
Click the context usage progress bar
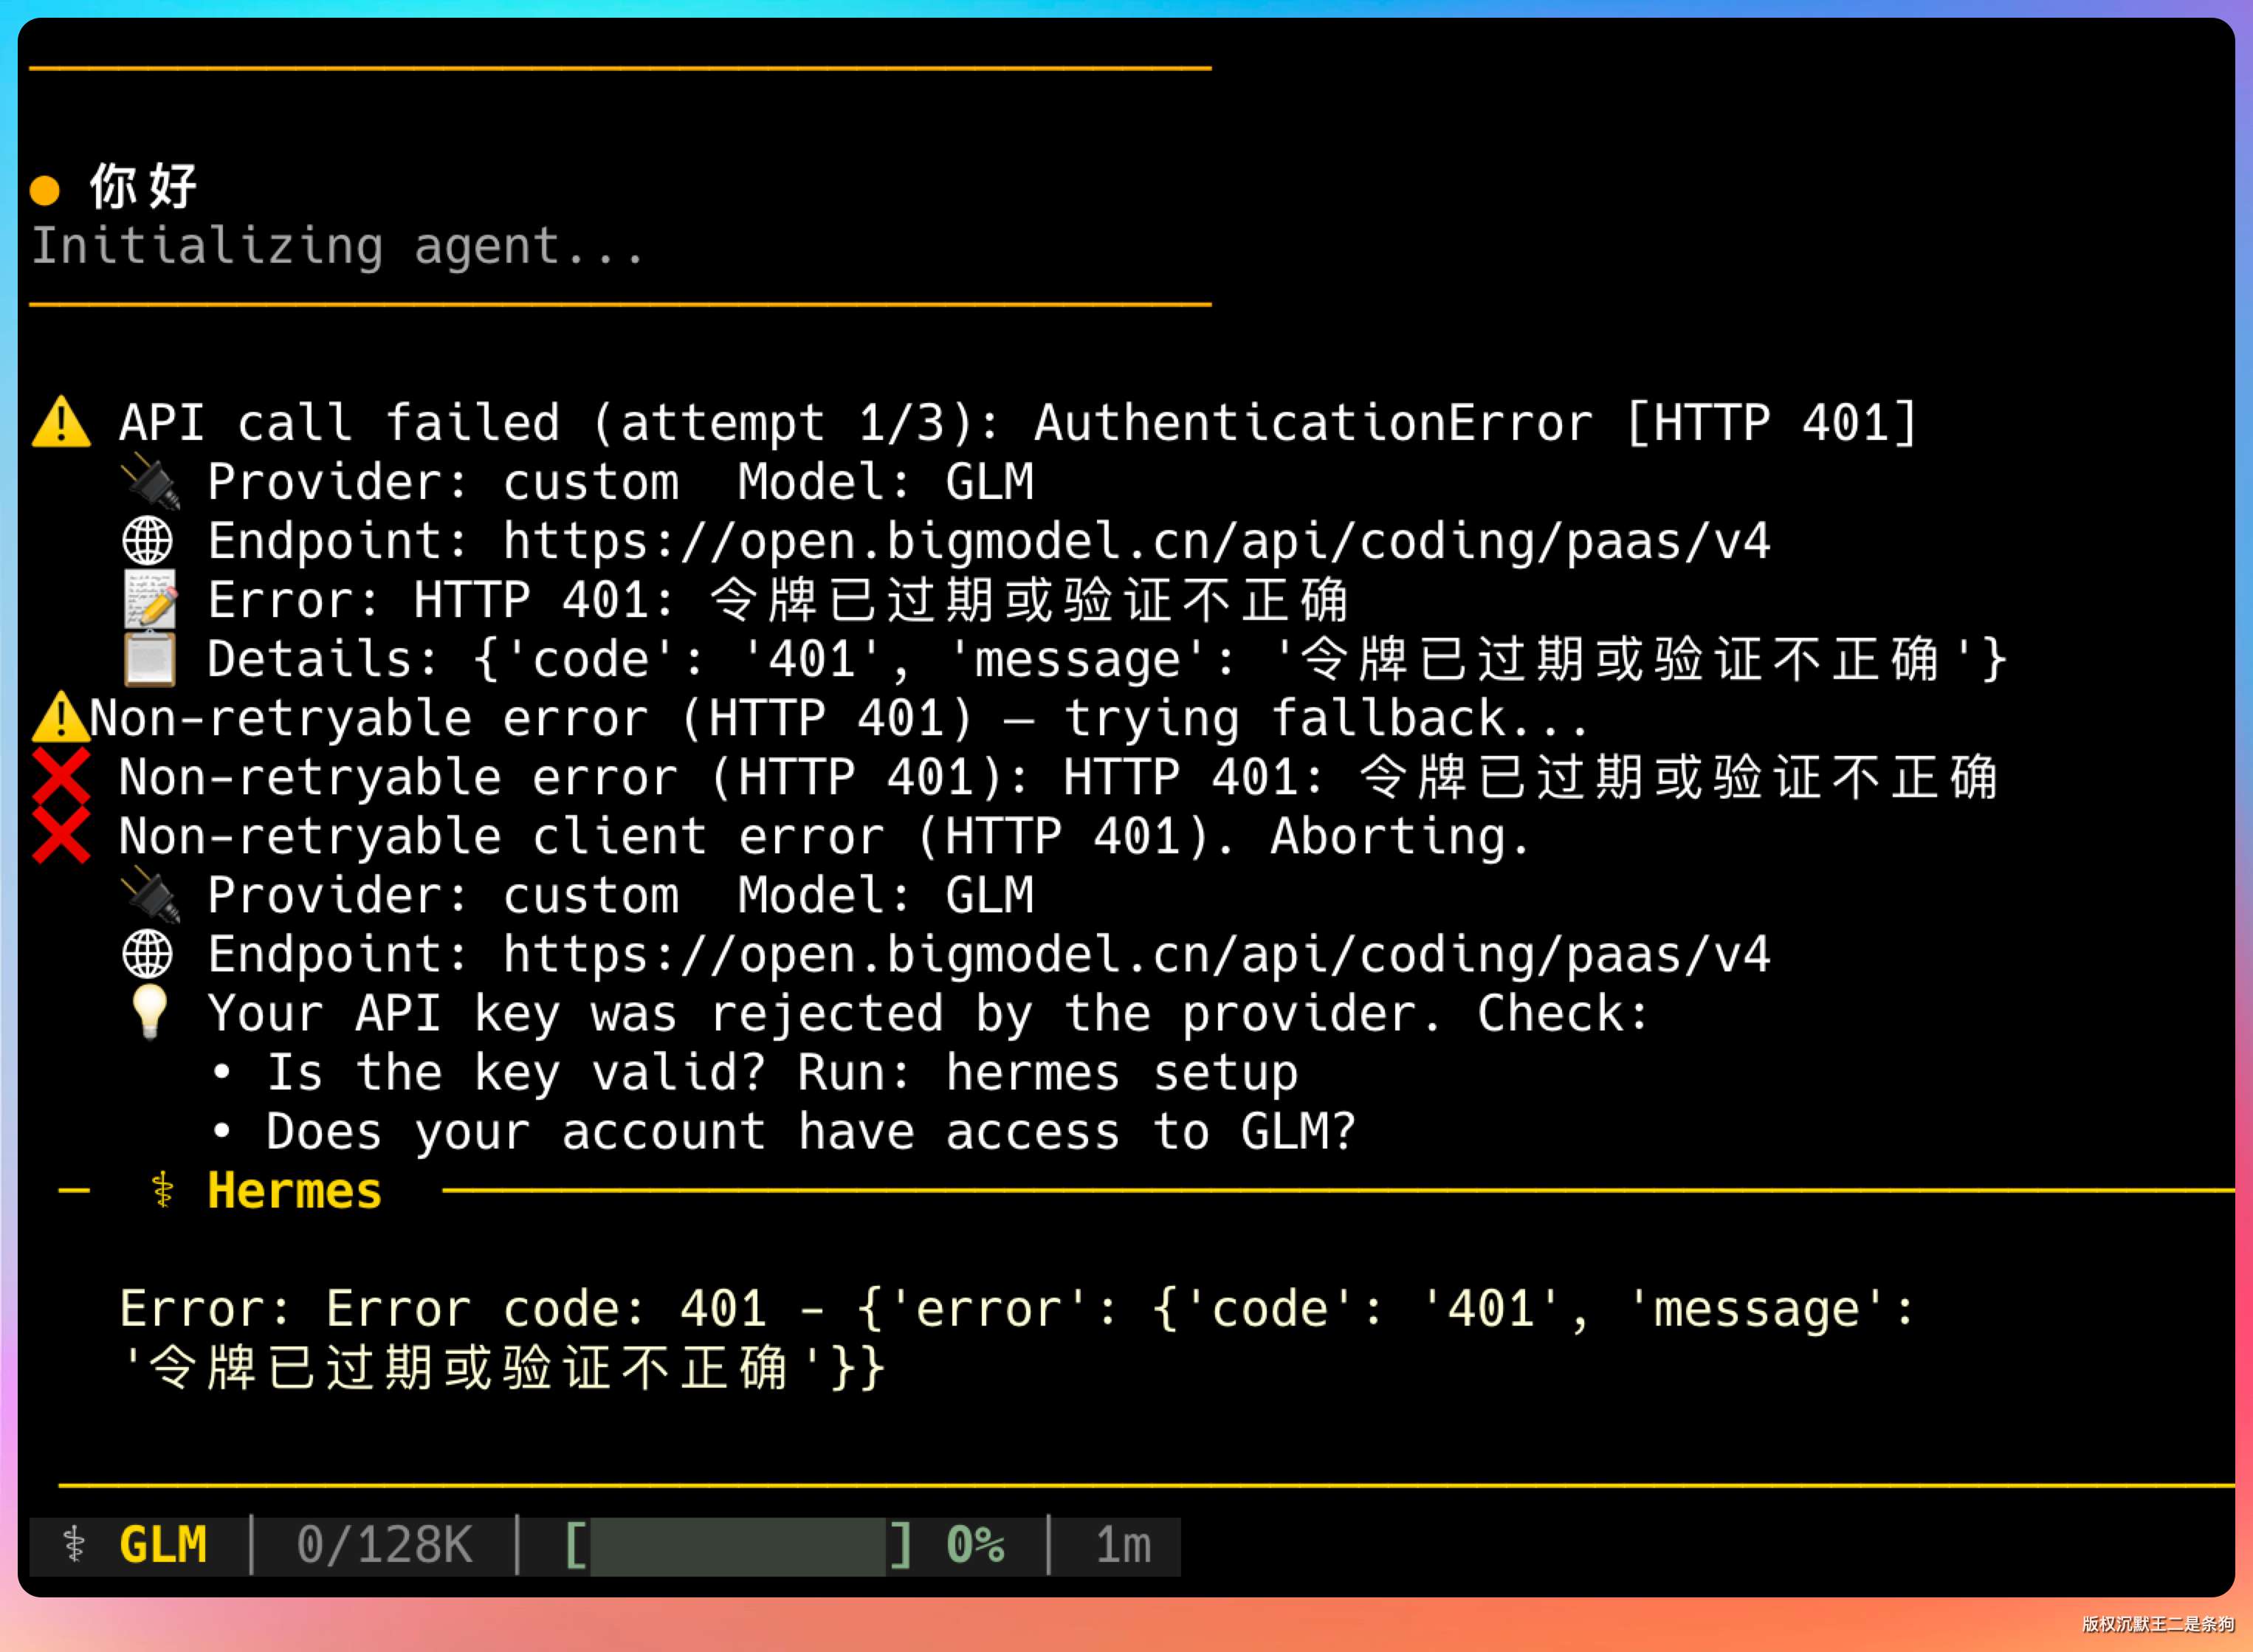(738, 1546)
